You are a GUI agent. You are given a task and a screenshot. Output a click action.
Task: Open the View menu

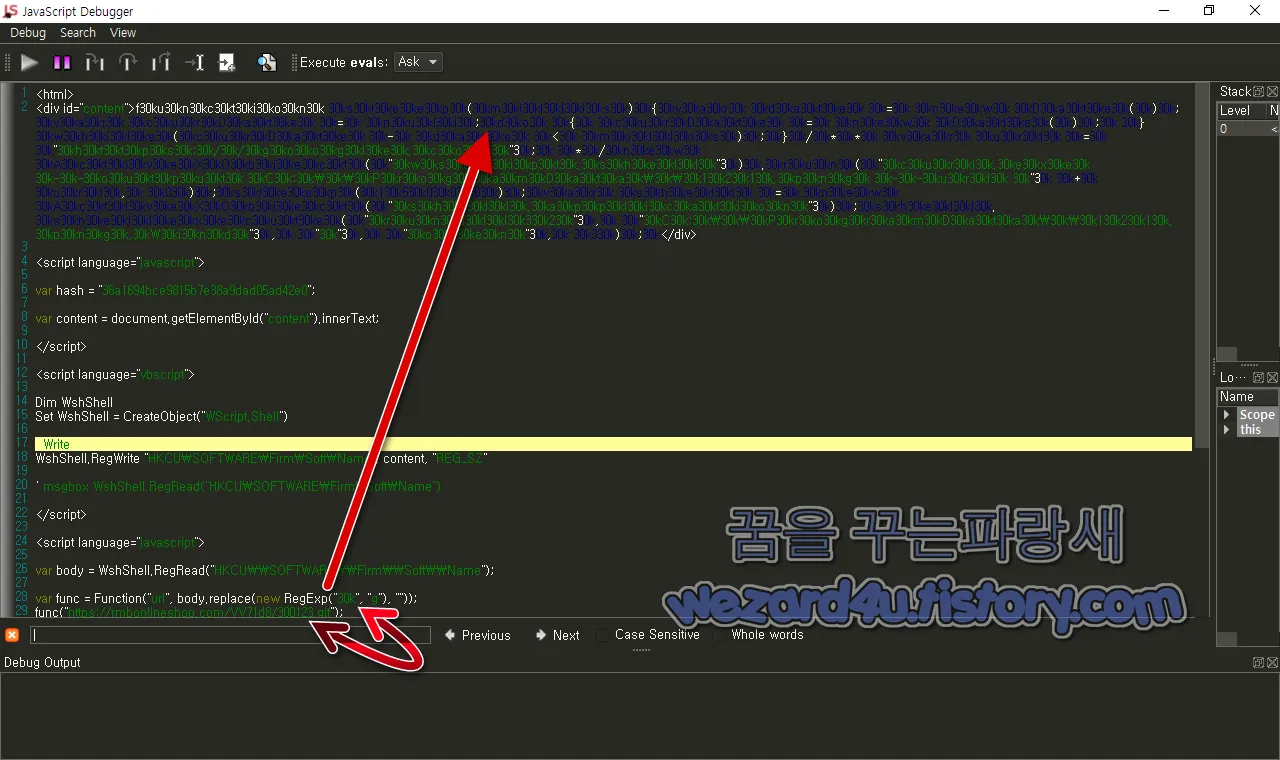123,33
